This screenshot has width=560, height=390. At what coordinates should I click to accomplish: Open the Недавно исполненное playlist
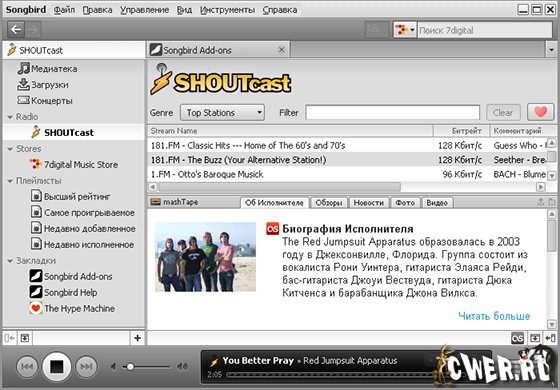point(82,245)
